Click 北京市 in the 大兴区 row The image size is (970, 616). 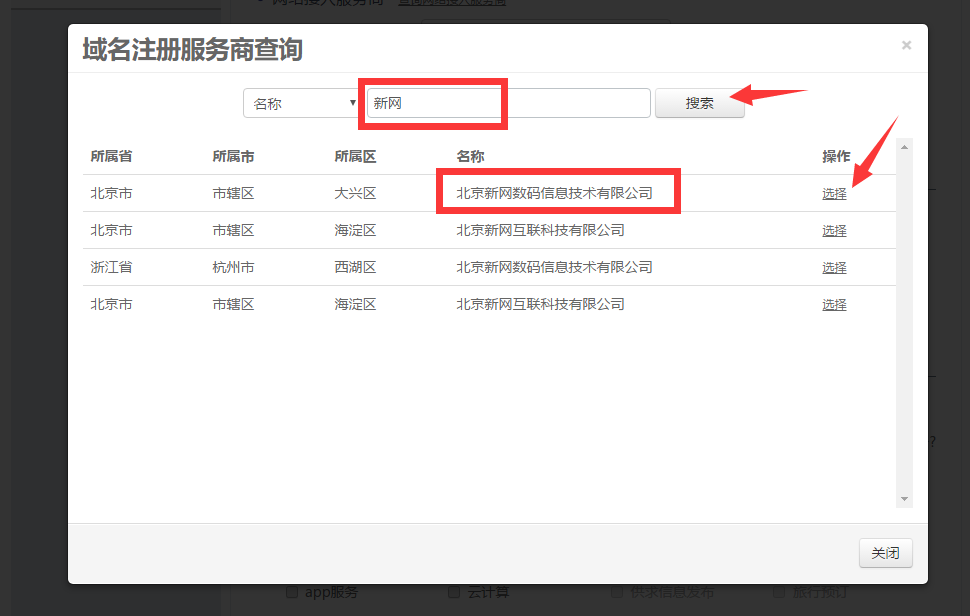[x=111, y=194]
